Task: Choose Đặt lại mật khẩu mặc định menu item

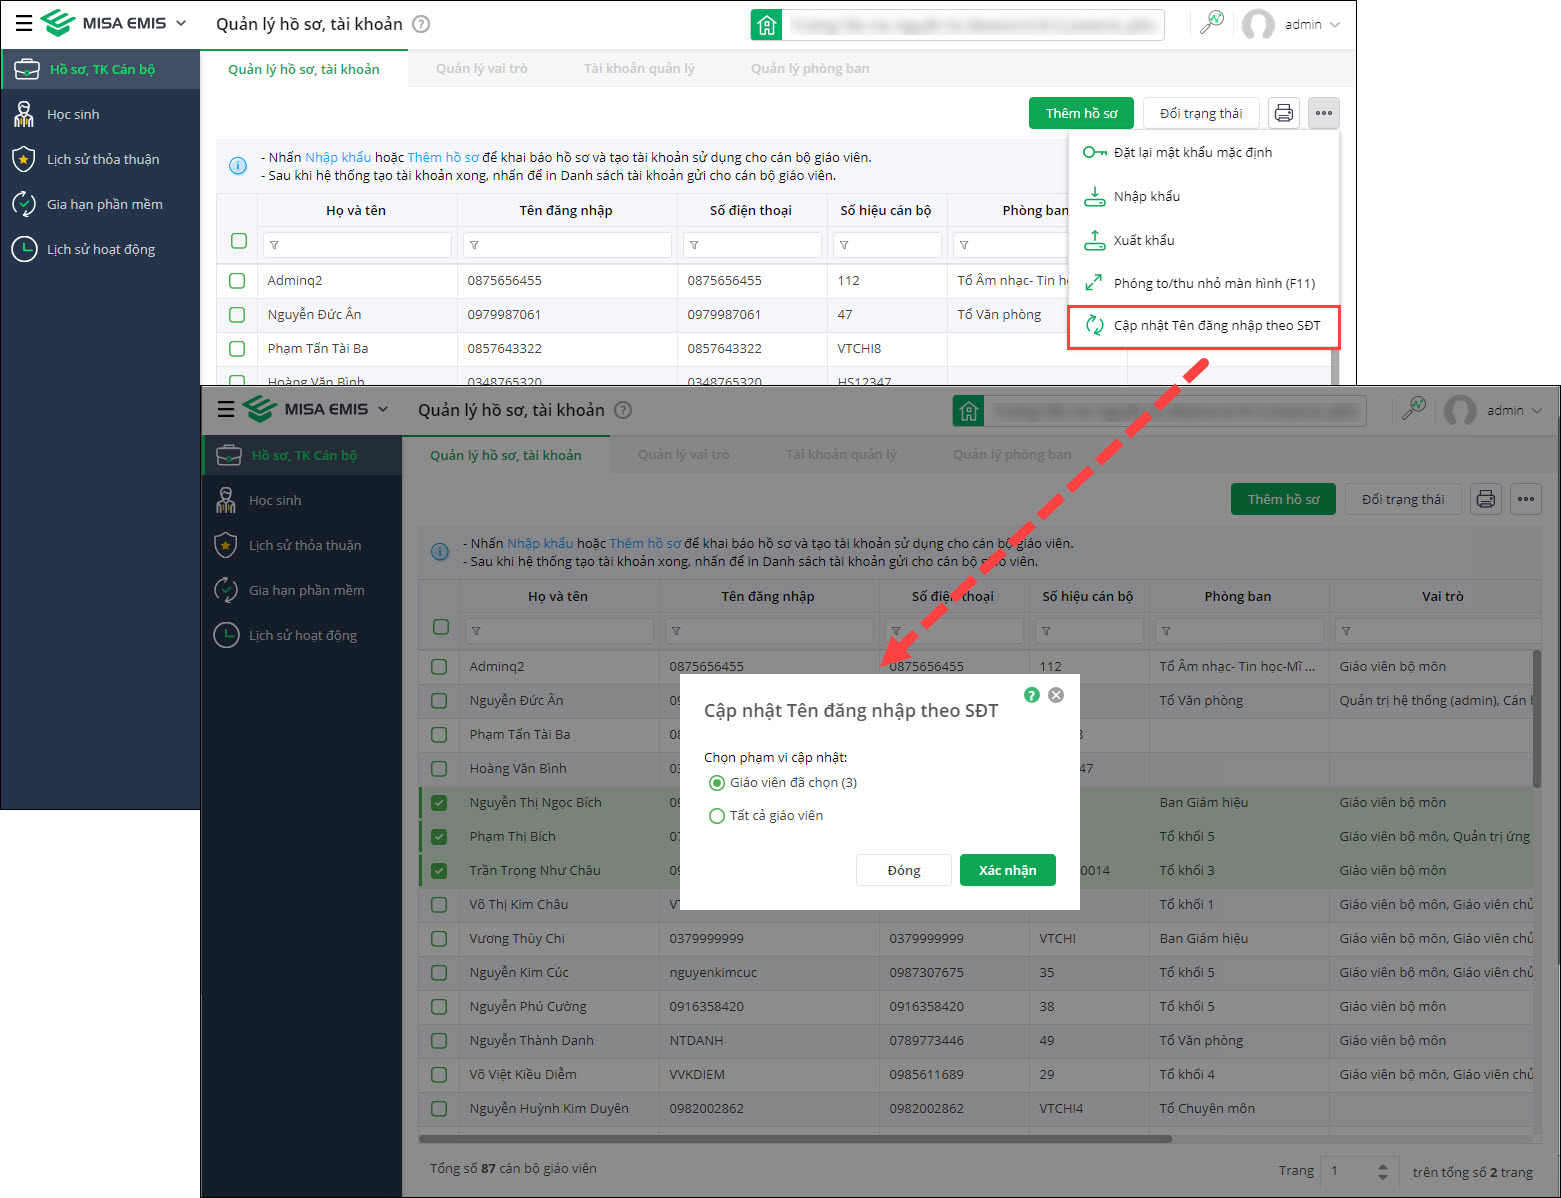Action: (x=1204, y=152)
